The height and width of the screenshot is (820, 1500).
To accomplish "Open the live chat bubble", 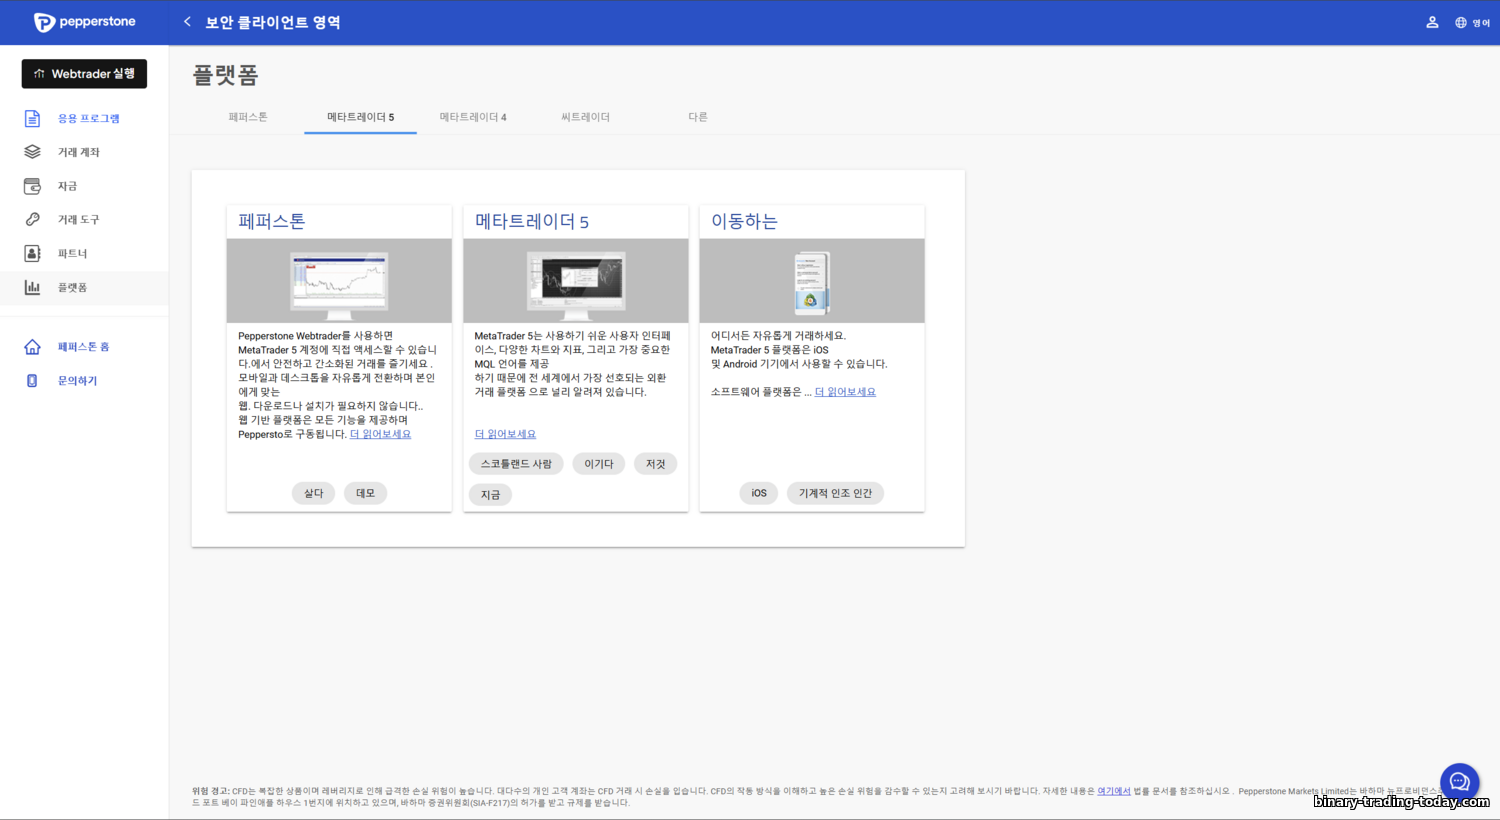I will (1459, 782).
